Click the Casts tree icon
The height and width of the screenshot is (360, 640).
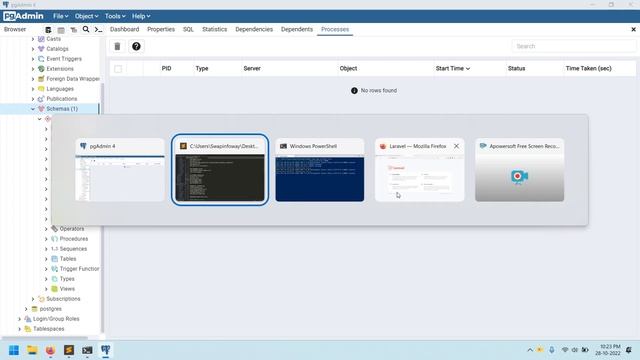click(41, 39)
